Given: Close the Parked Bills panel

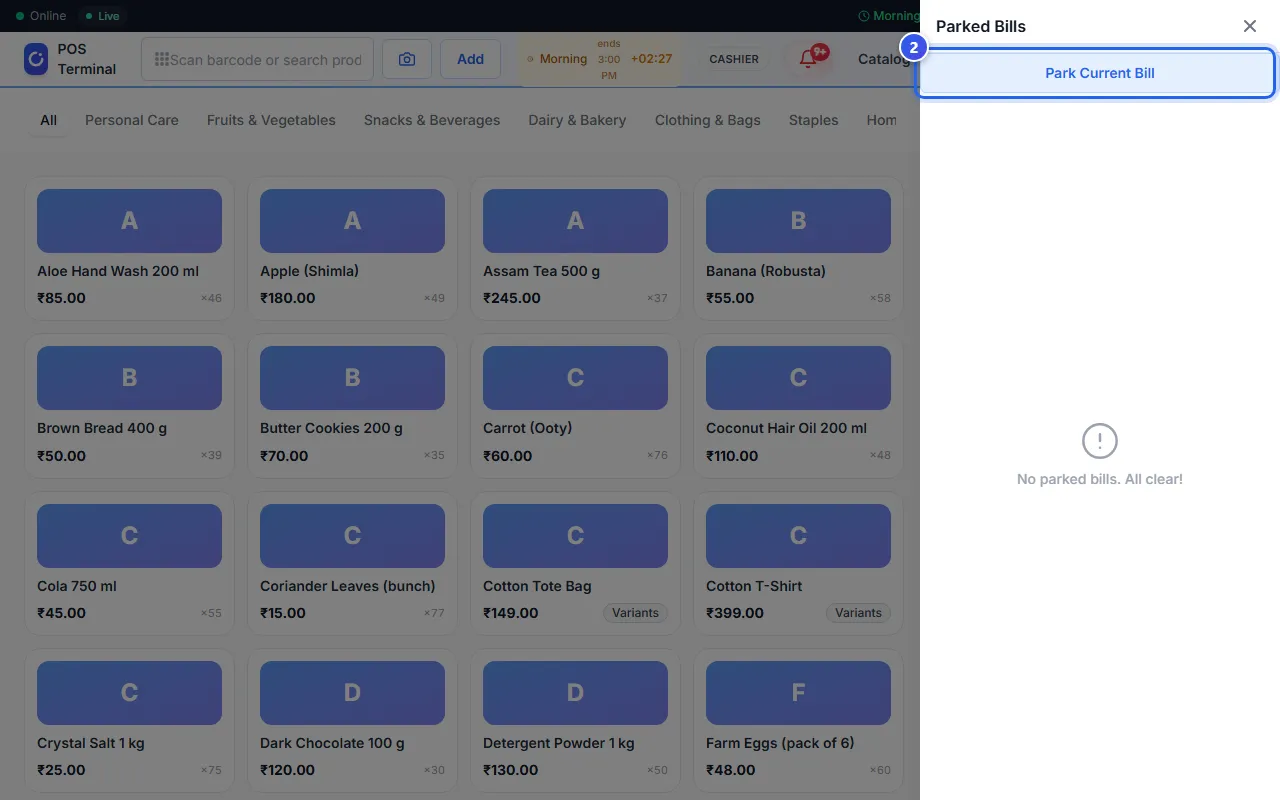Looking at the screenshot, I should pos(1250,26).
